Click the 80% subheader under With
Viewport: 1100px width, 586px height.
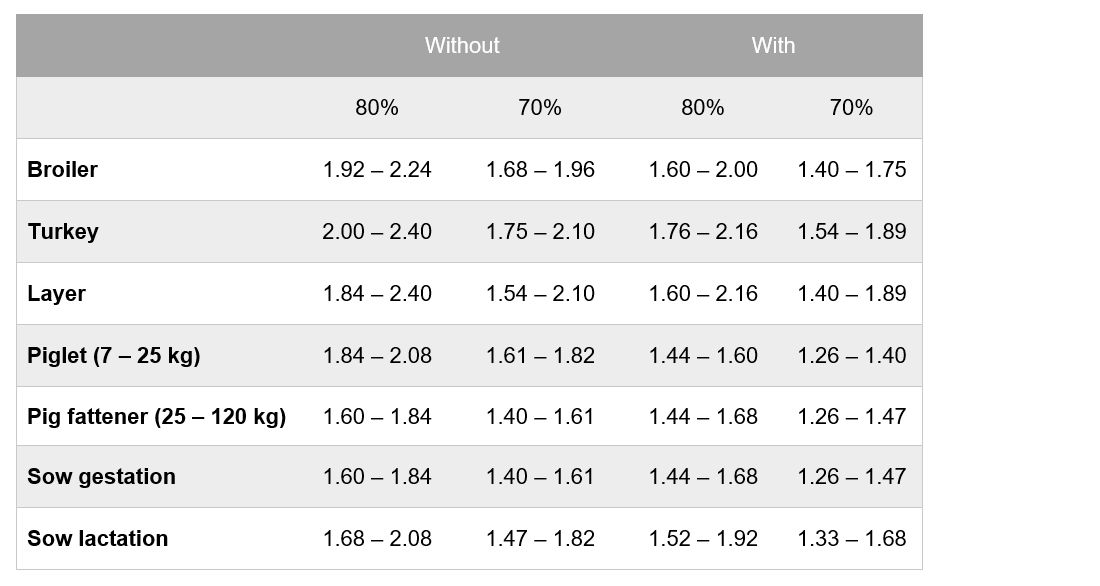click(x=702, y=108)
